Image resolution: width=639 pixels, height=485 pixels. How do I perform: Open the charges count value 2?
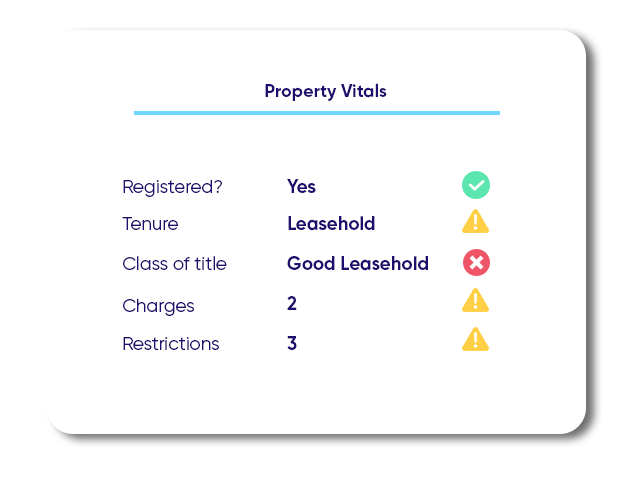point(292,303)
